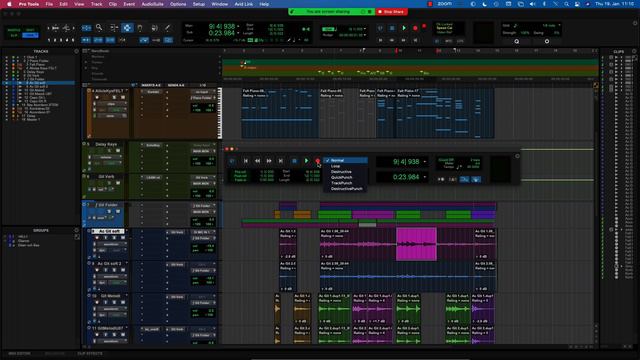
Task: Click the Delay Keys track name
Action: (106, 144)
